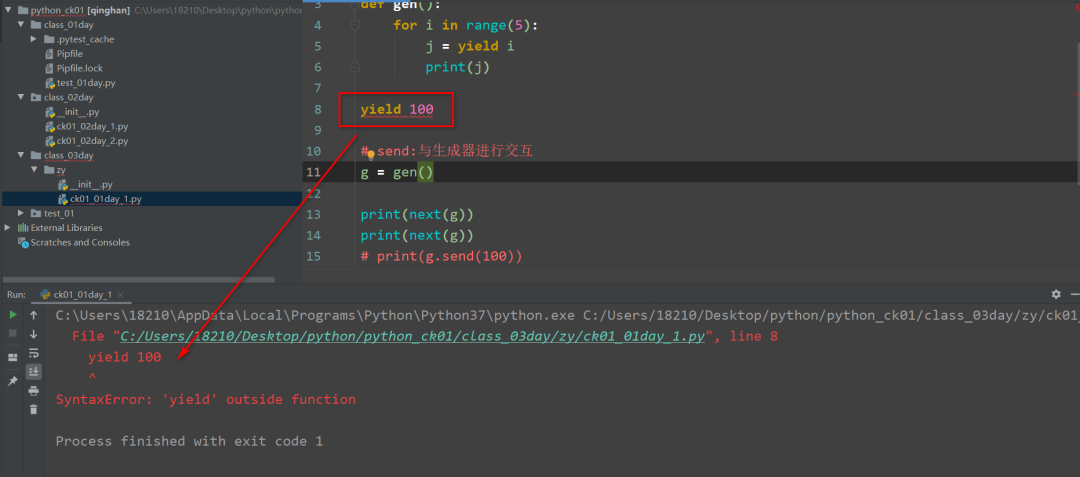Select ck01_01day_1.py in project tree
1080x477 pixels.
click(x=106, y=199)
